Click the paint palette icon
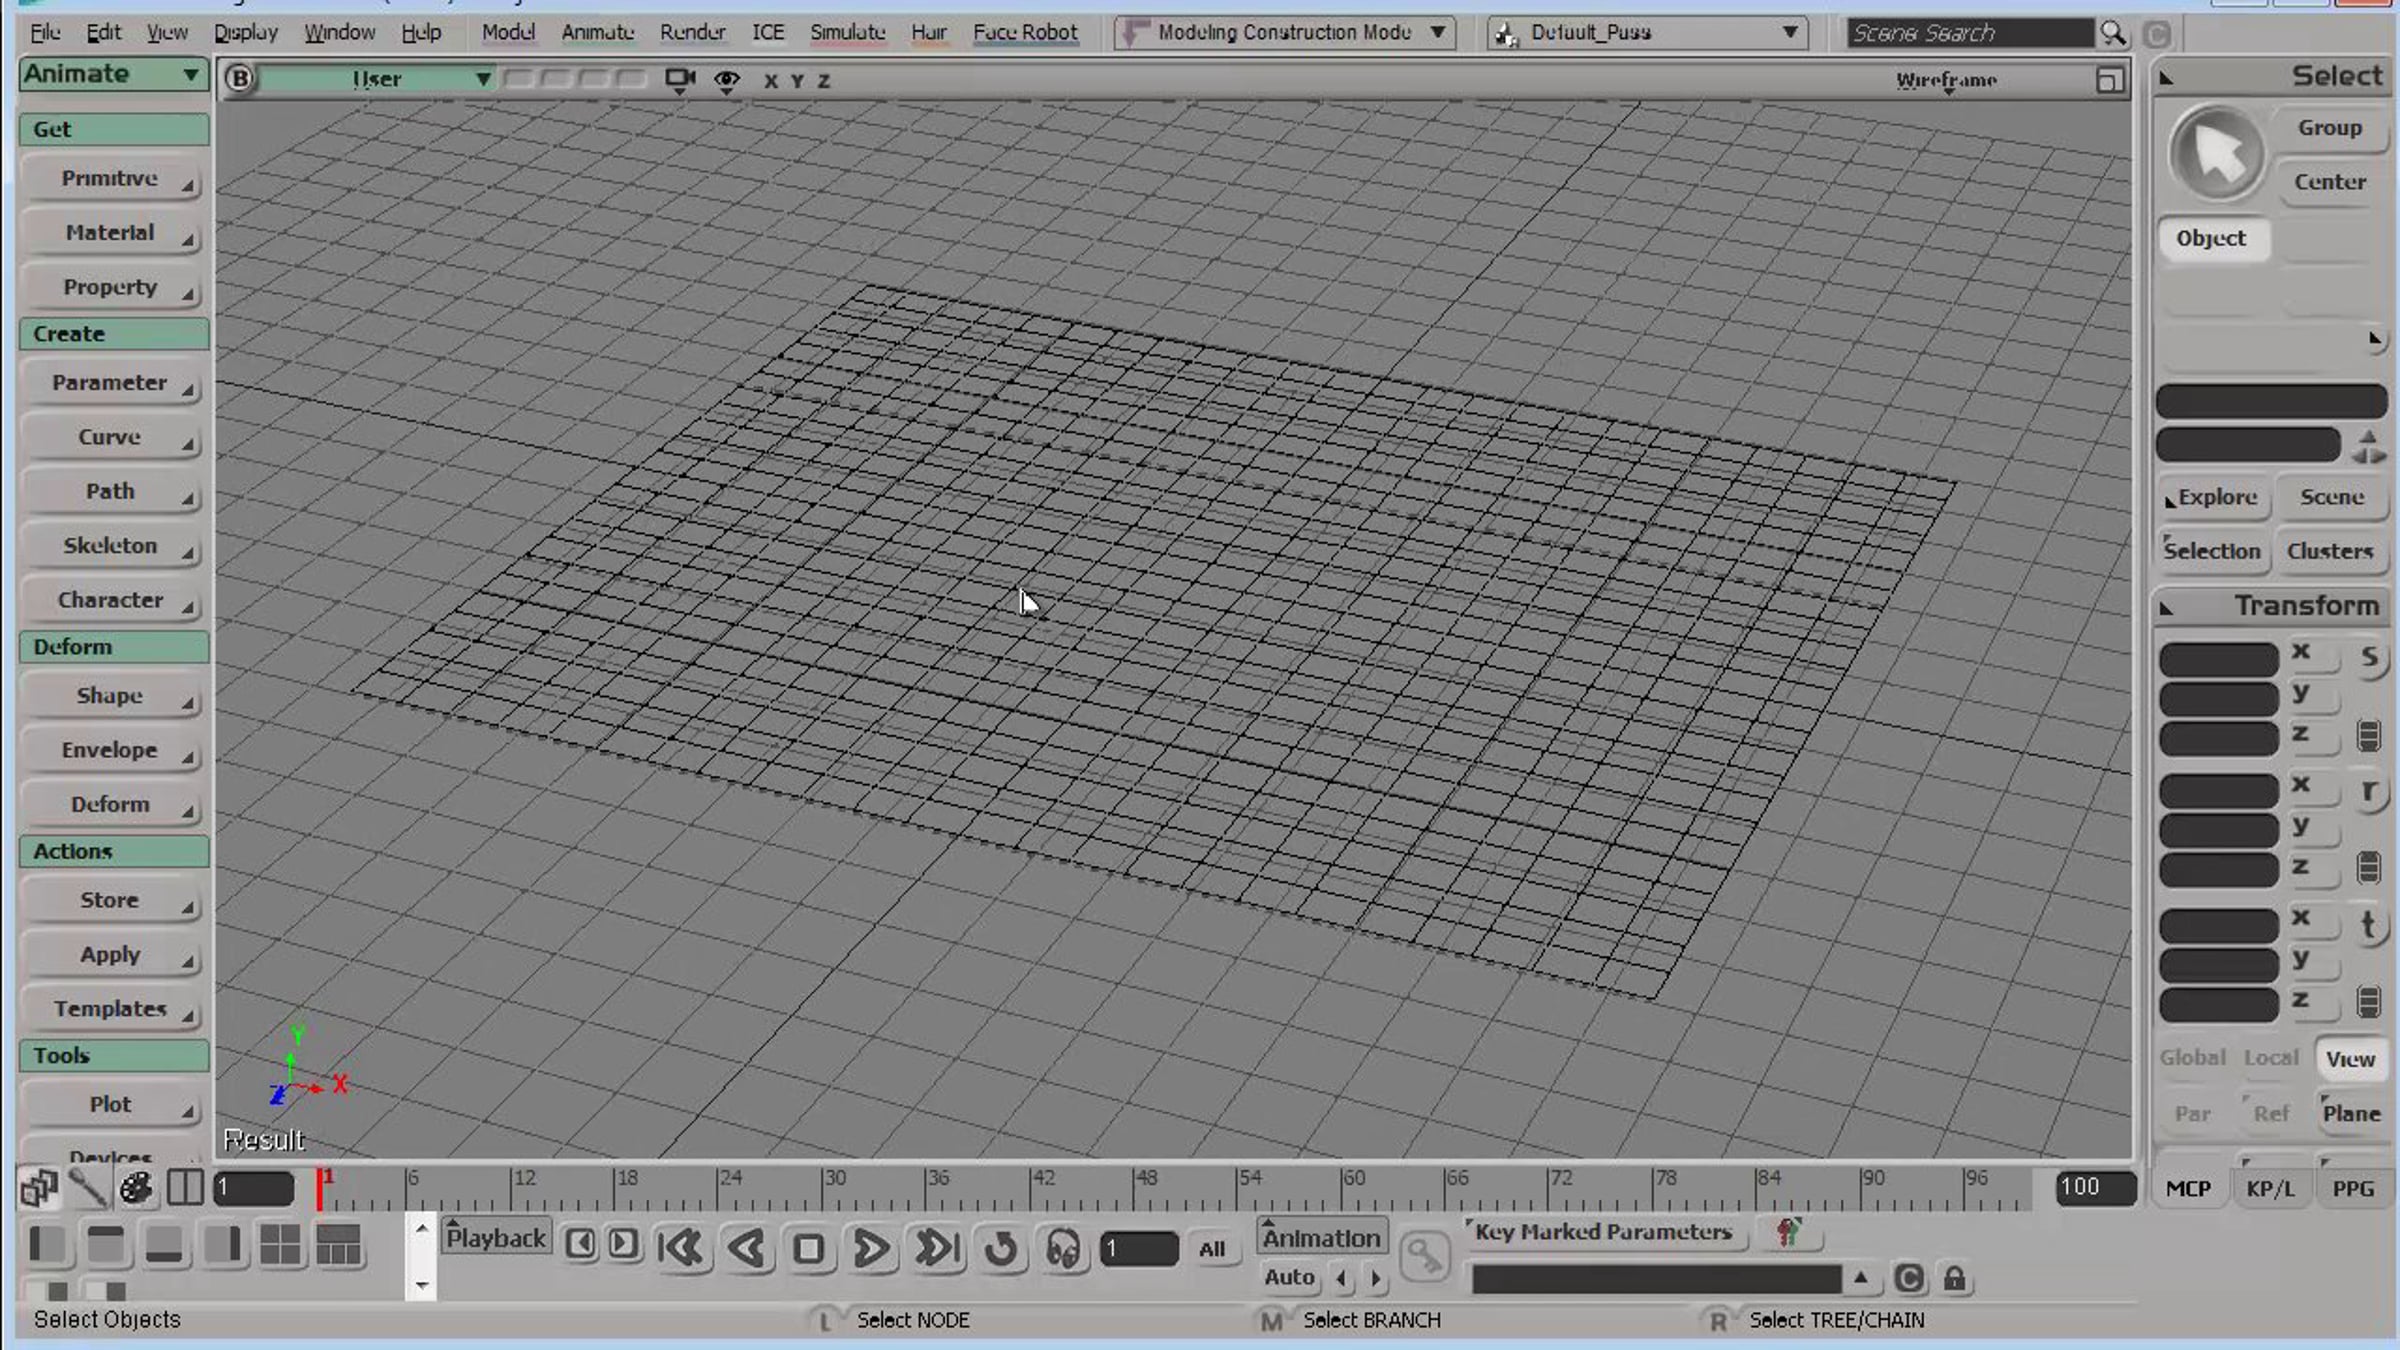Viewport: 2400px width, 1350px height. tap(136, 1187)
